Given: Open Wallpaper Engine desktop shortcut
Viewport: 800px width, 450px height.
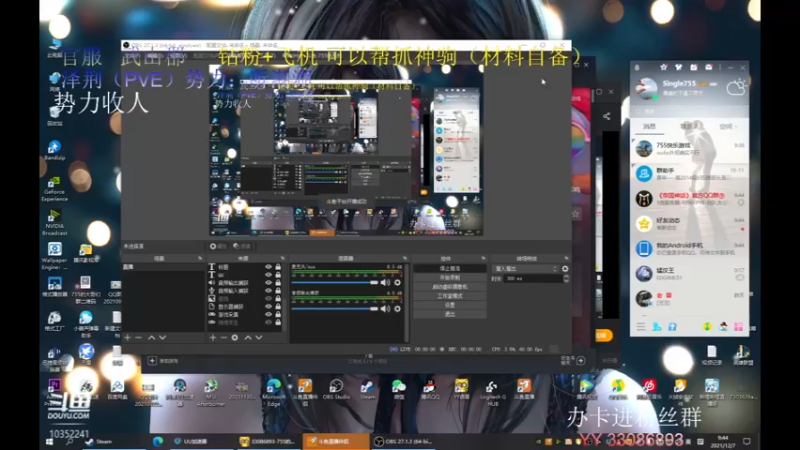Looking at the screenshot, I should pos(55,256).
